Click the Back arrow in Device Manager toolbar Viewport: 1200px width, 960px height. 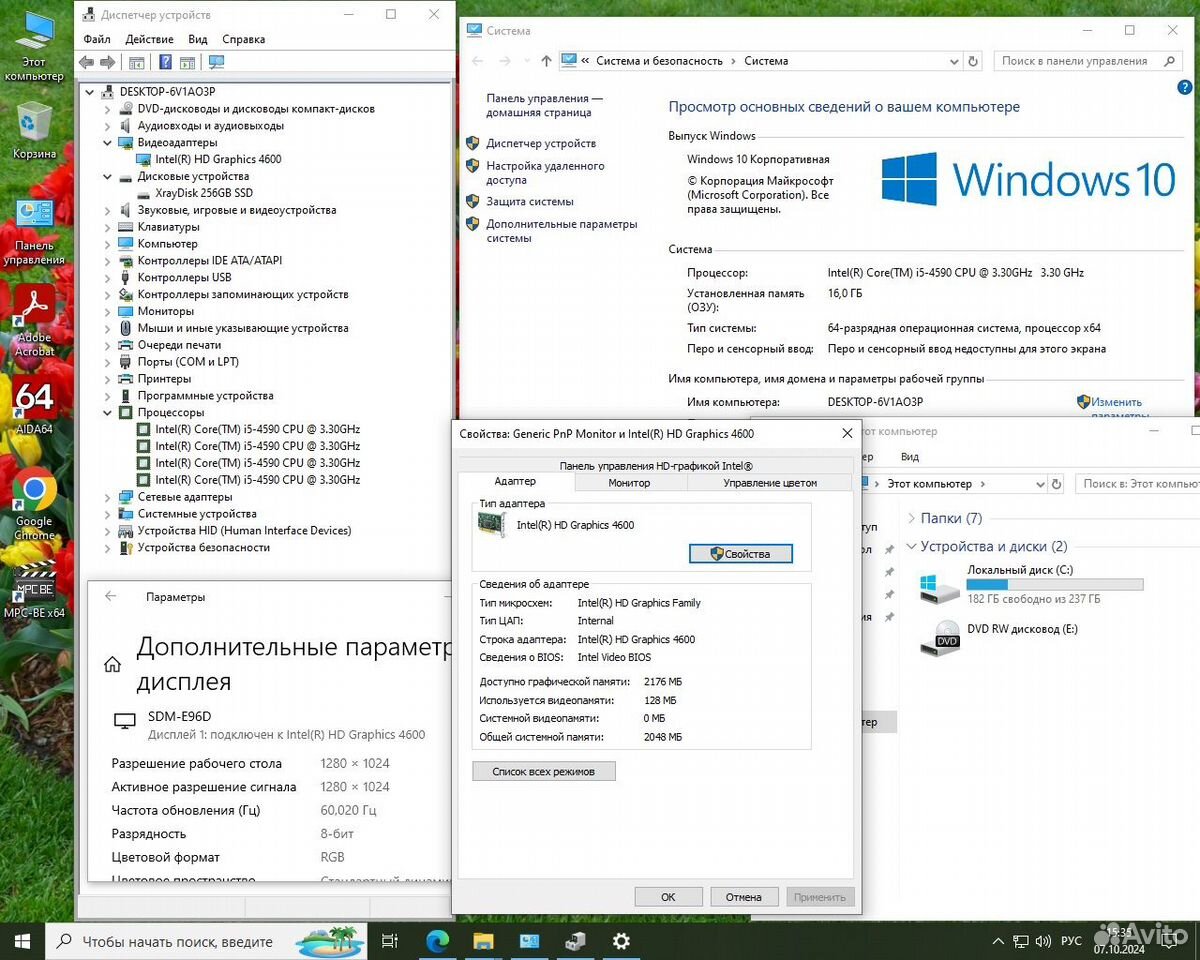pos(86,62)
